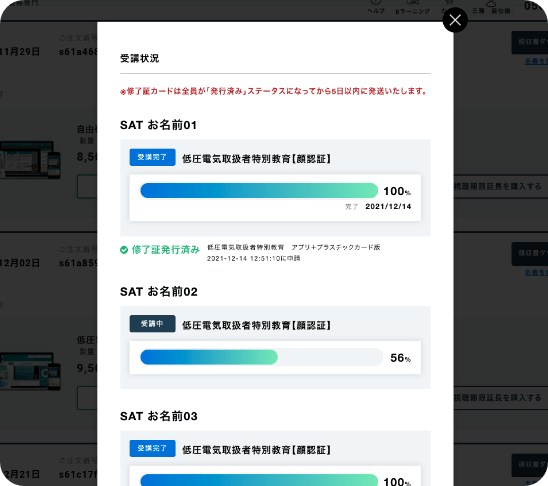Viewport: 548px width, 486px height.
Task: Close the 受講状況 modal with X button
Action: (455, 20)
